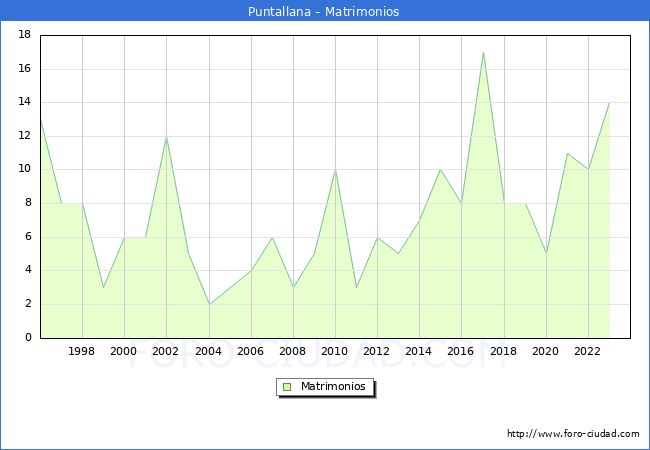The width and height of the screenshot is (650, 450).
Task: Click the 2002 peak on the chart
Action: 166,137
